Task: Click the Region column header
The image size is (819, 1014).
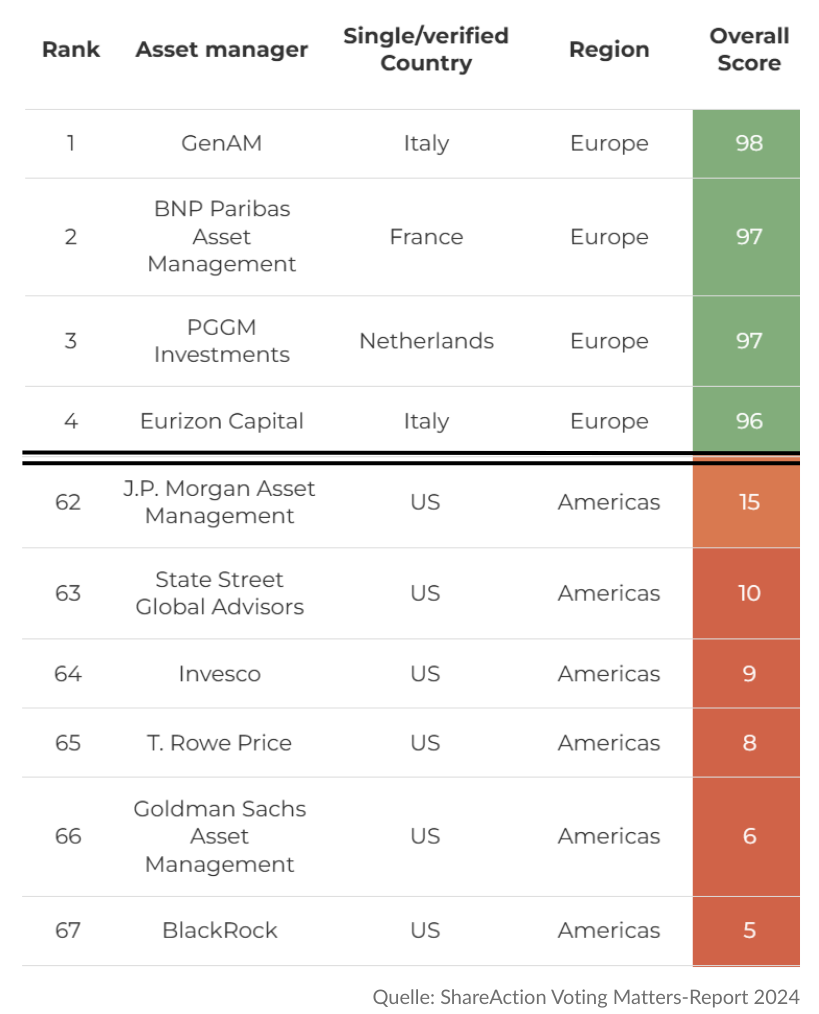Action: [609, 50]
